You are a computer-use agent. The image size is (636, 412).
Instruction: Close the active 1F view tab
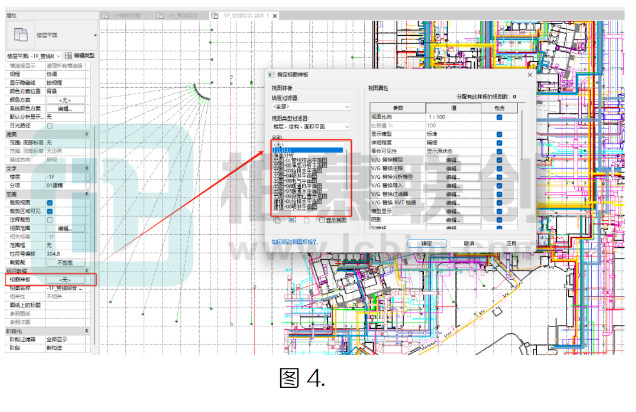point(275,16)
